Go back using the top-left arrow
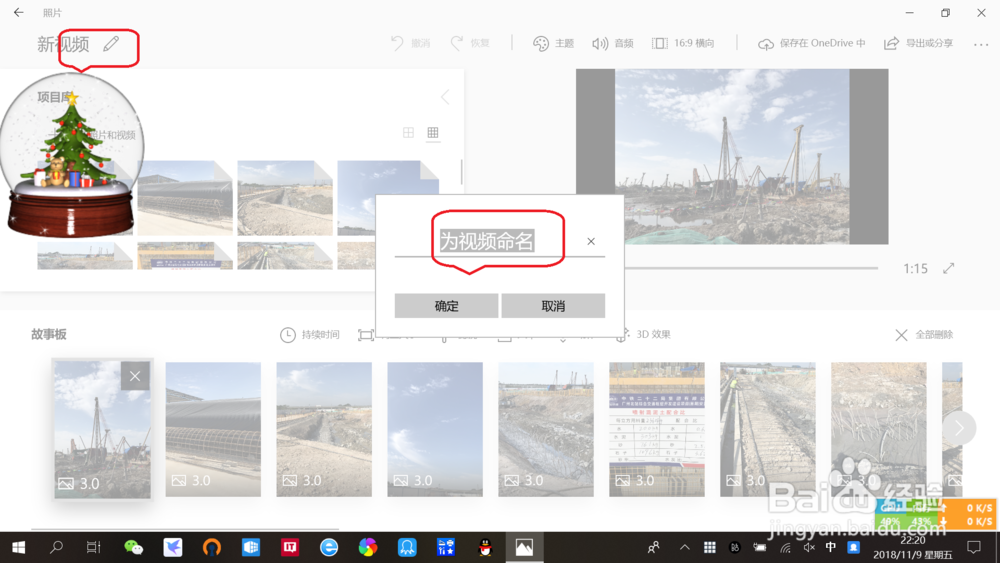1000x563 pixels. click(x=18, y=12)
